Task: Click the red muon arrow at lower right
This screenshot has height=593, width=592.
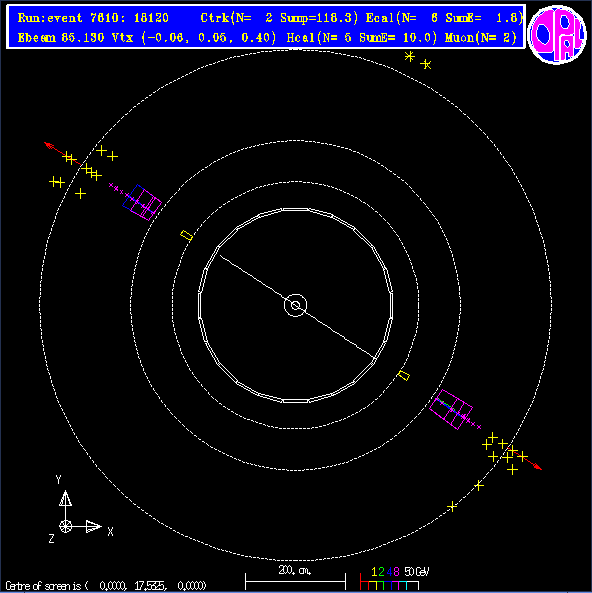Action: pos(527,460)
